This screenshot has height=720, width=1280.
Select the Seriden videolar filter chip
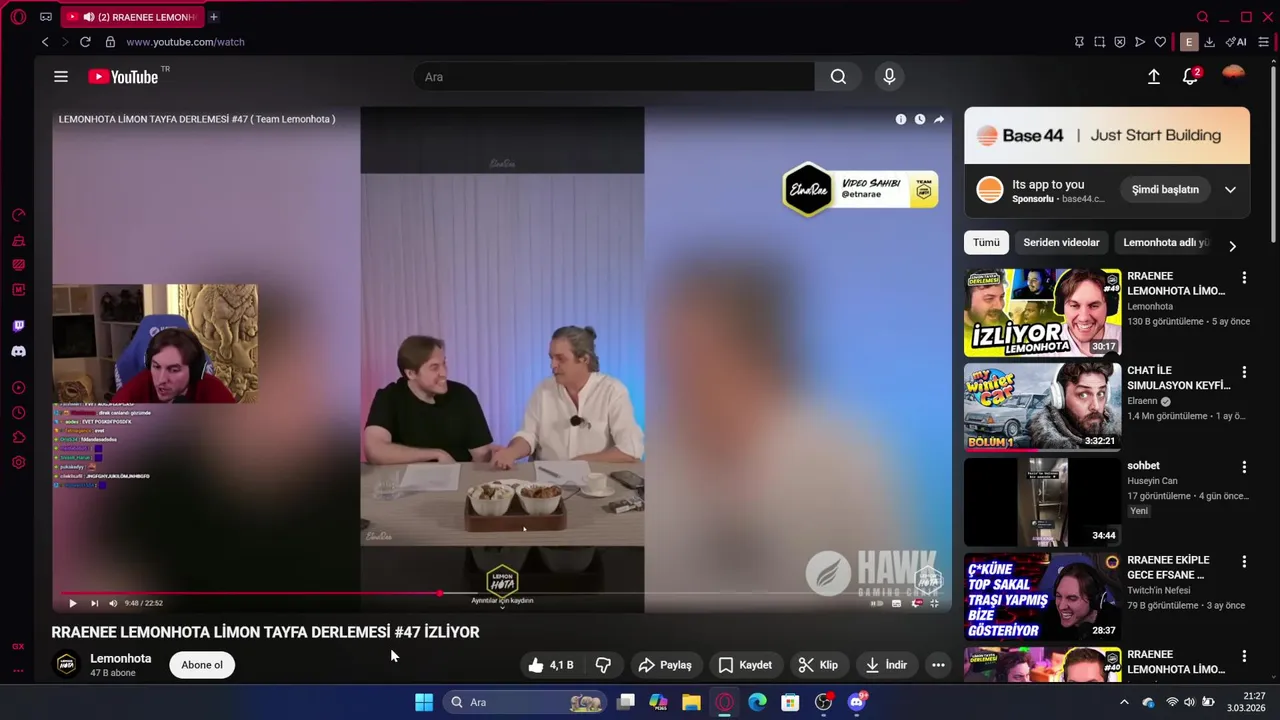1061,242
